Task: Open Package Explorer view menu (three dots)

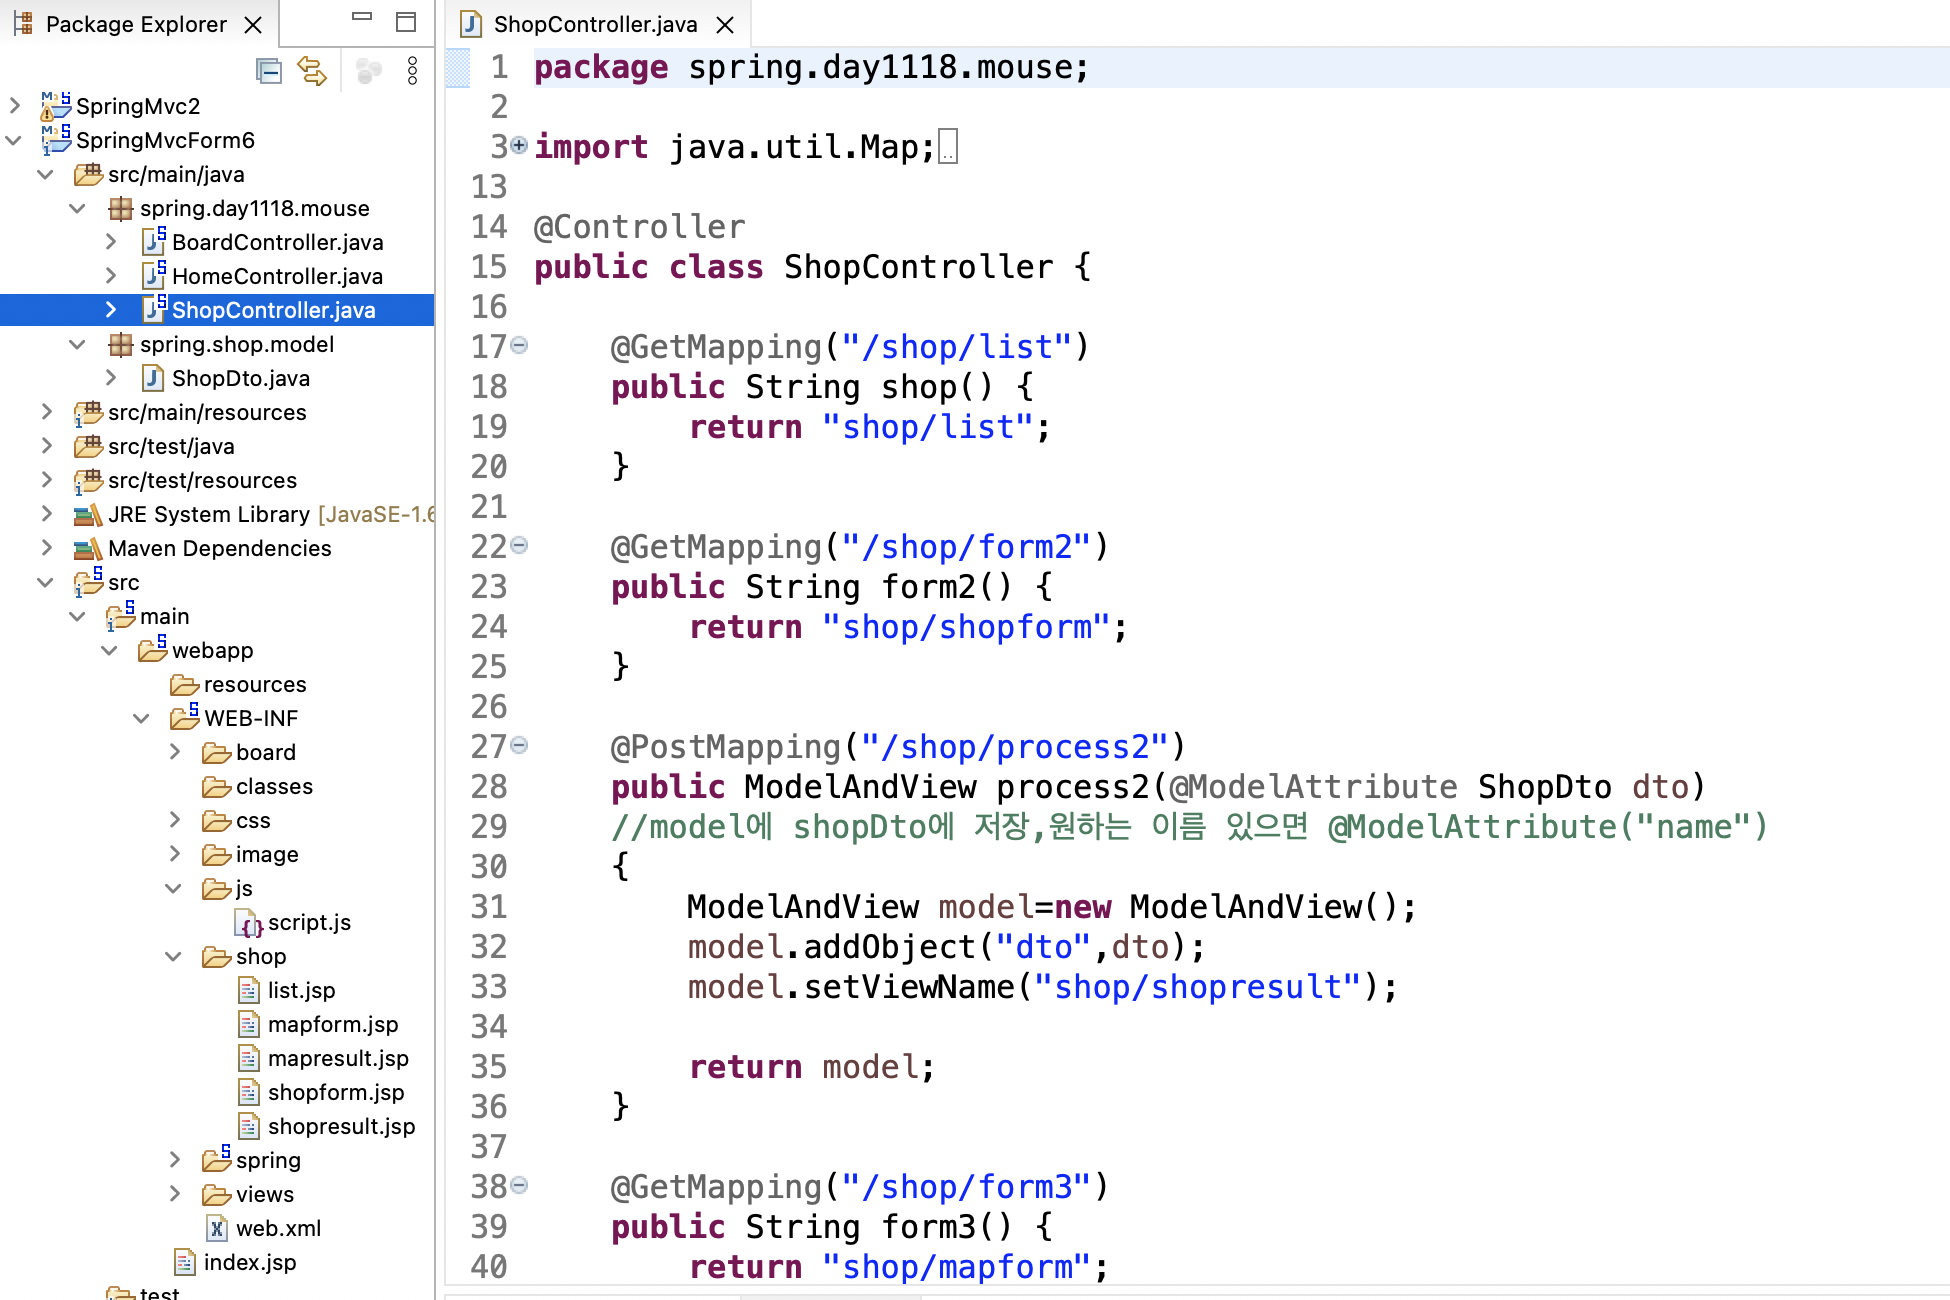Action: tap(412, 71)
